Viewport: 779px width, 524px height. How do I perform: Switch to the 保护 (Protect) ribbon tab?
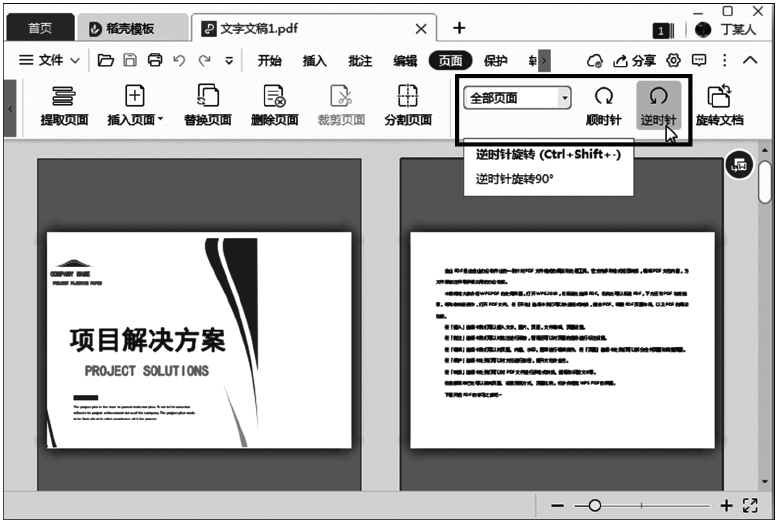pyautogui.click(x=495, y=61)
